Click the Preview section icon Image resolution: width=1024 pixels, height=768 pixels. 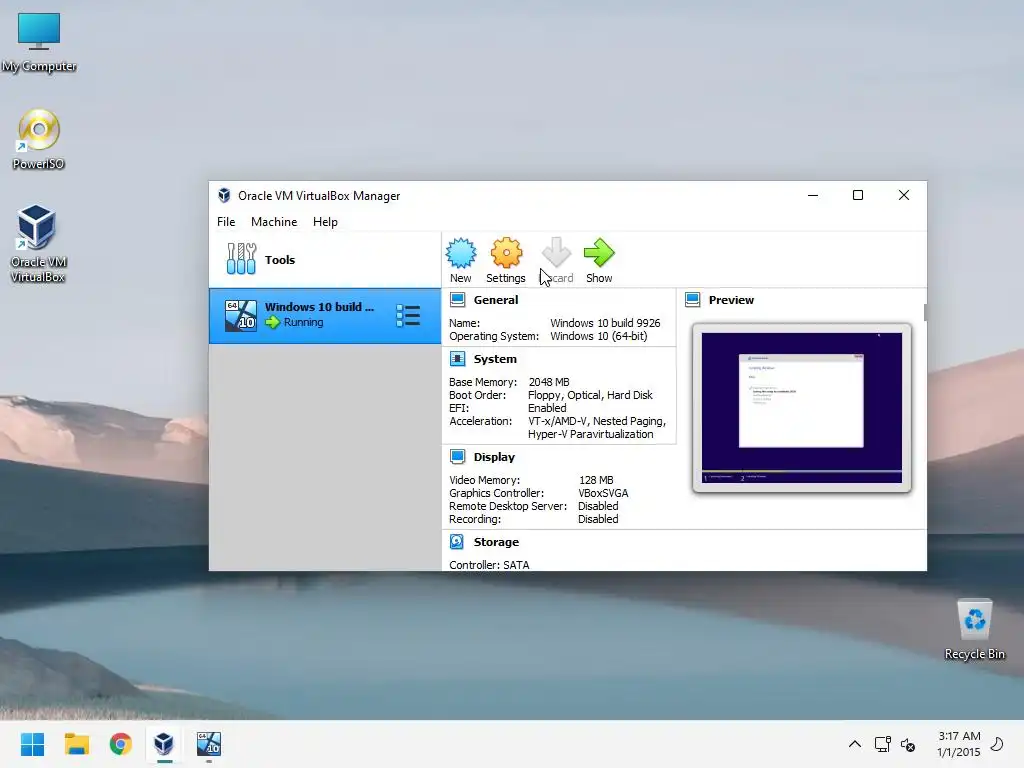pyautogui.click(x=692, y=300)
